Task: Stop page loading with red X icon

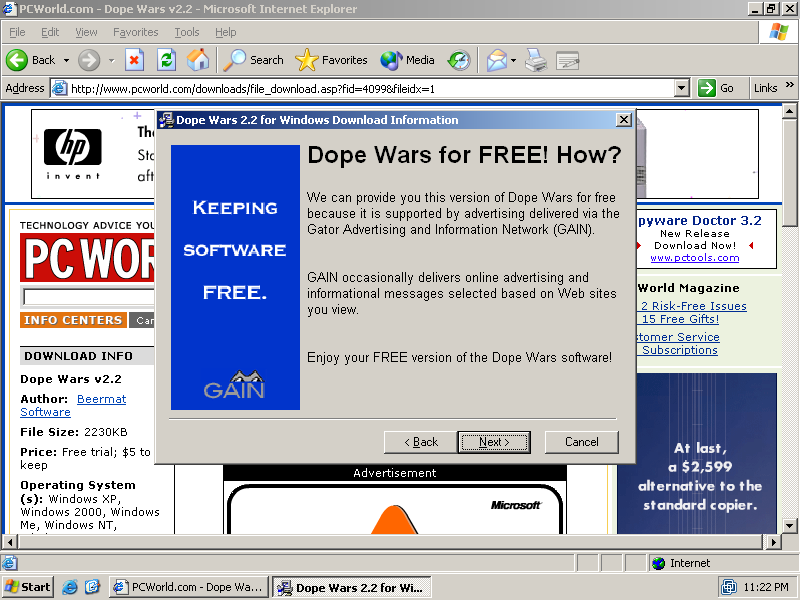Action: coord(134,60)
